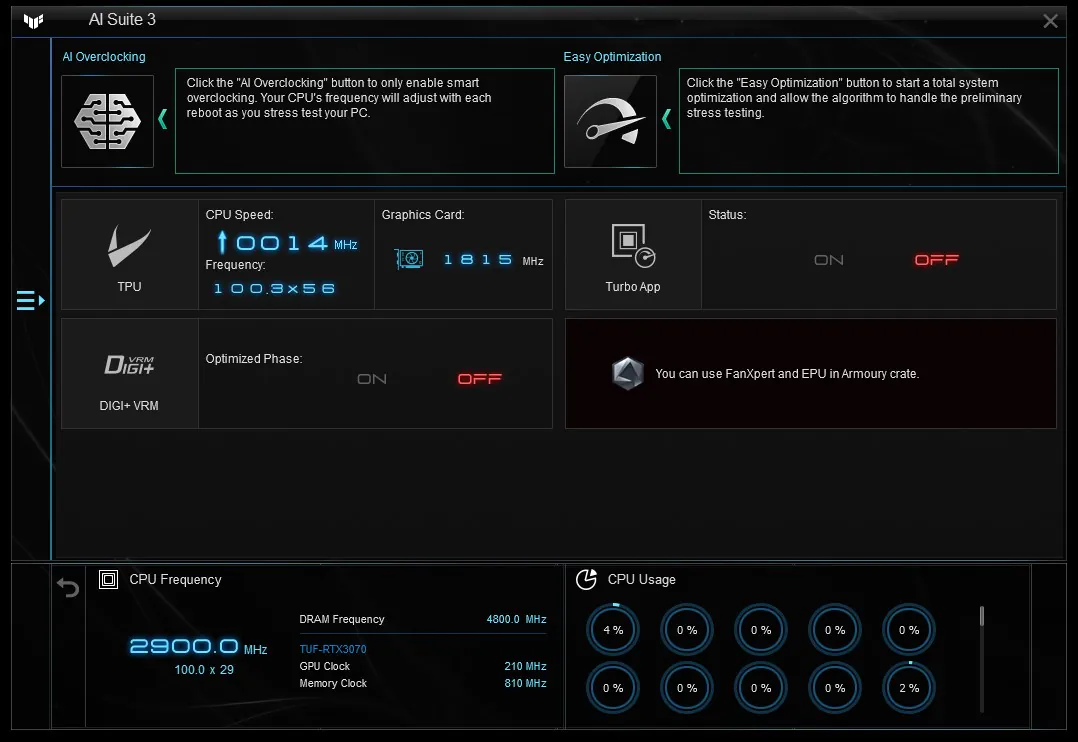Expand the left sidebar menu
1078x742 pixels.
coord(30,301)
